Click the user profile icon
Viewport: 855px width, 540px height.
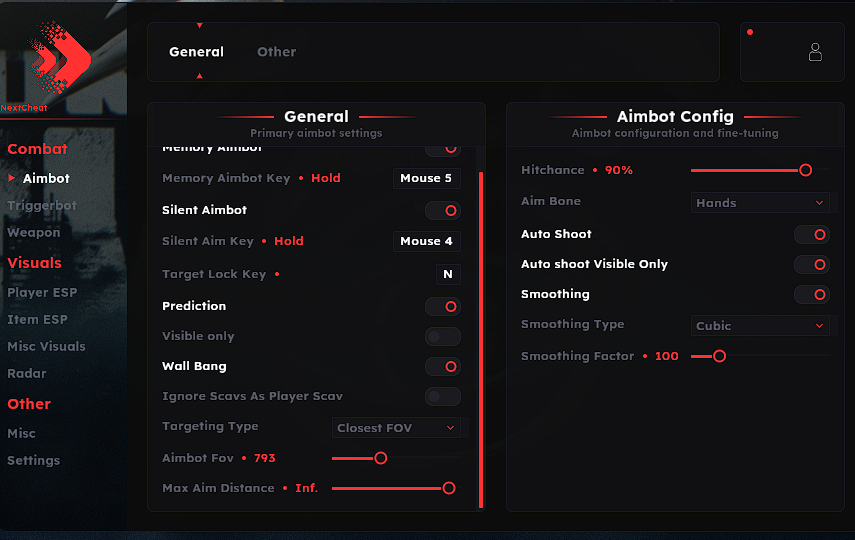815,52
